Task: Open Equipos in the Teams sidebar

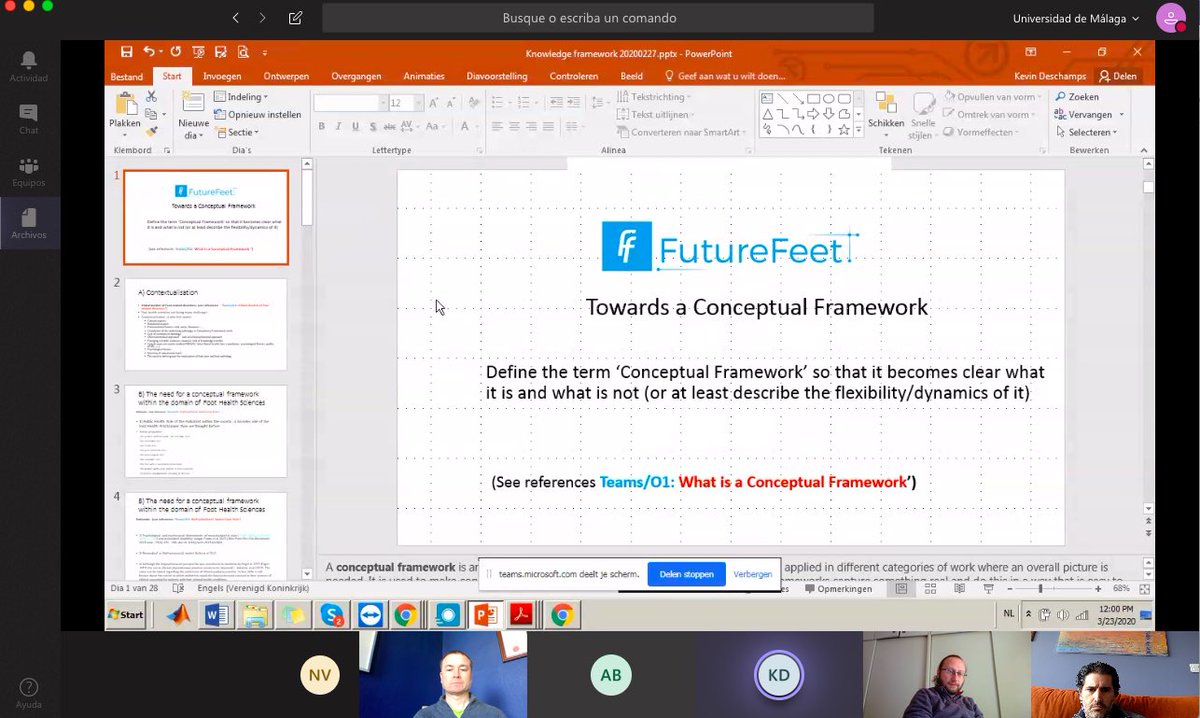Action: pyautogui.click(x=28, y=172)
